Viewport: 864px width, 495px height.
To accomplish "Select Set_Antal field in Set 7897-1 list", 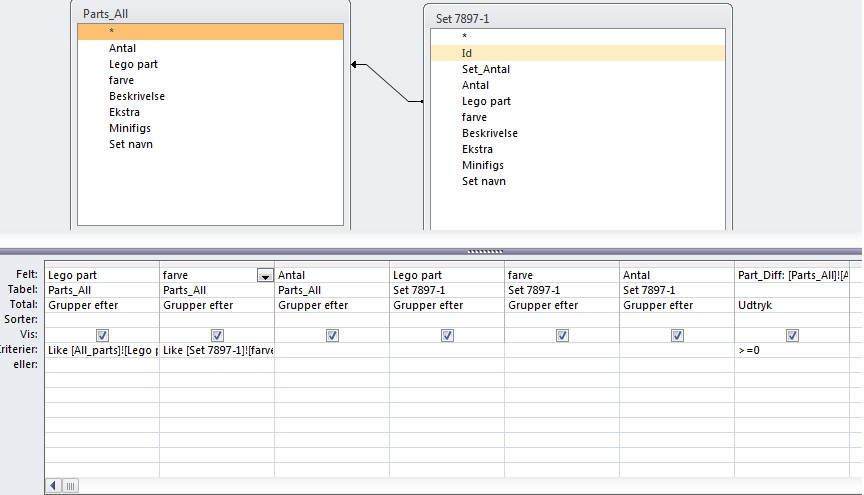I will pos(486,69).
